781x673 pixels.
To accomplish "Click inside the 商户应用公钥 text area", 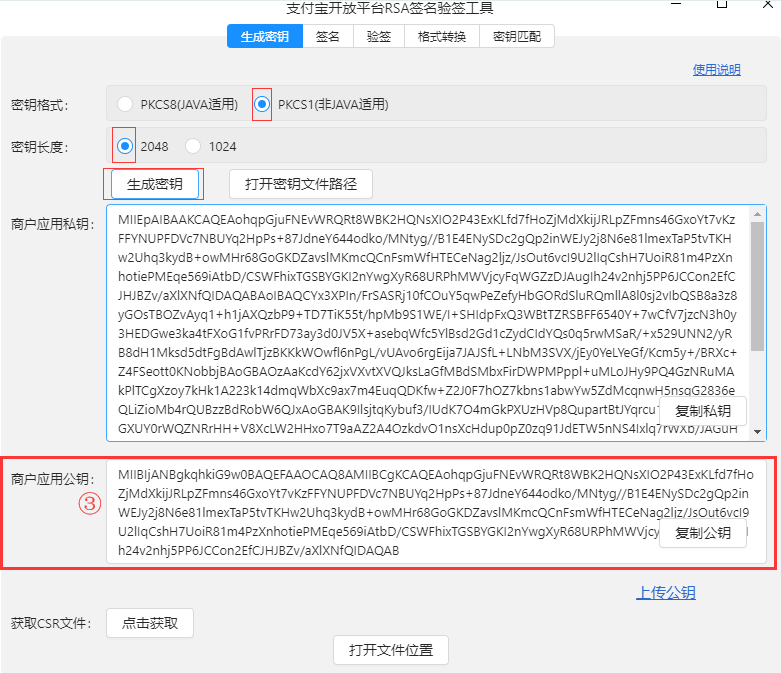I will click(436, 512).
